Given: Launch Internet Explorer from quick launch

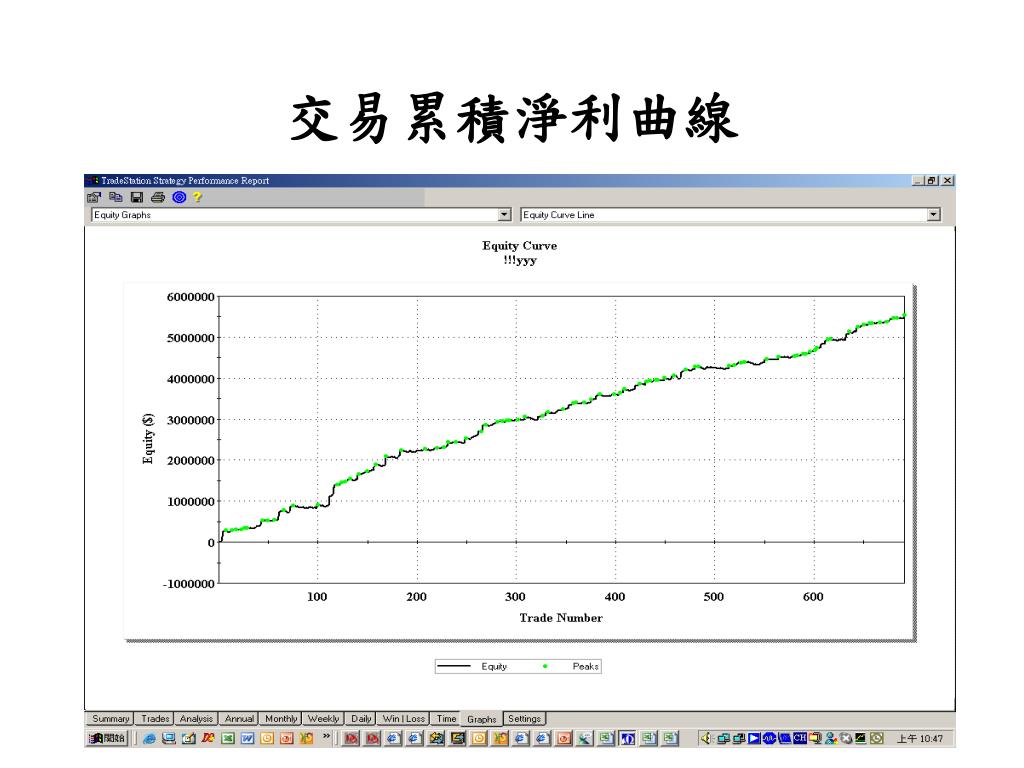Looking at the screenshot, I should [x=149, y=739].
